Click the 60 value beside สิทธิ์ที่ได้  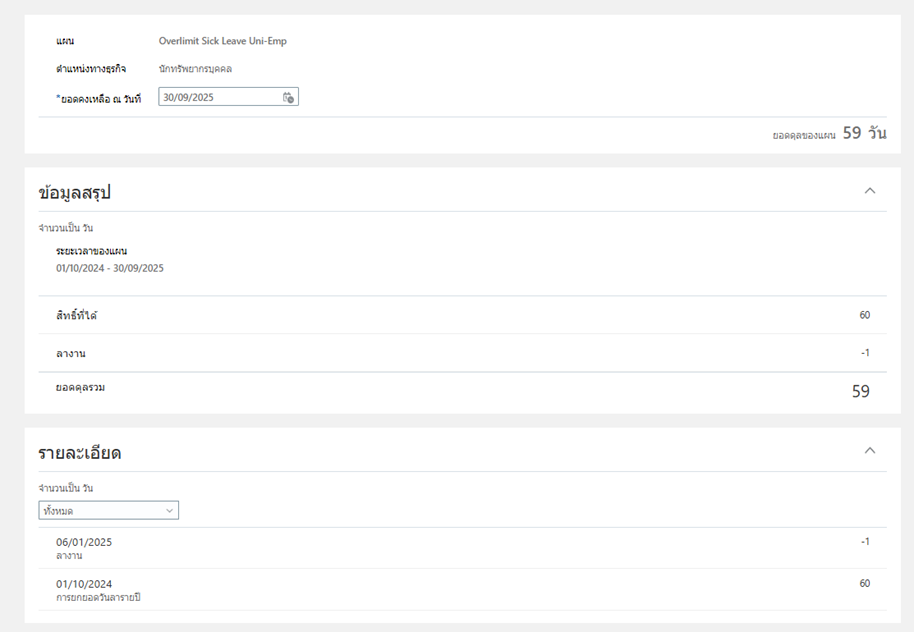[864, 315]
